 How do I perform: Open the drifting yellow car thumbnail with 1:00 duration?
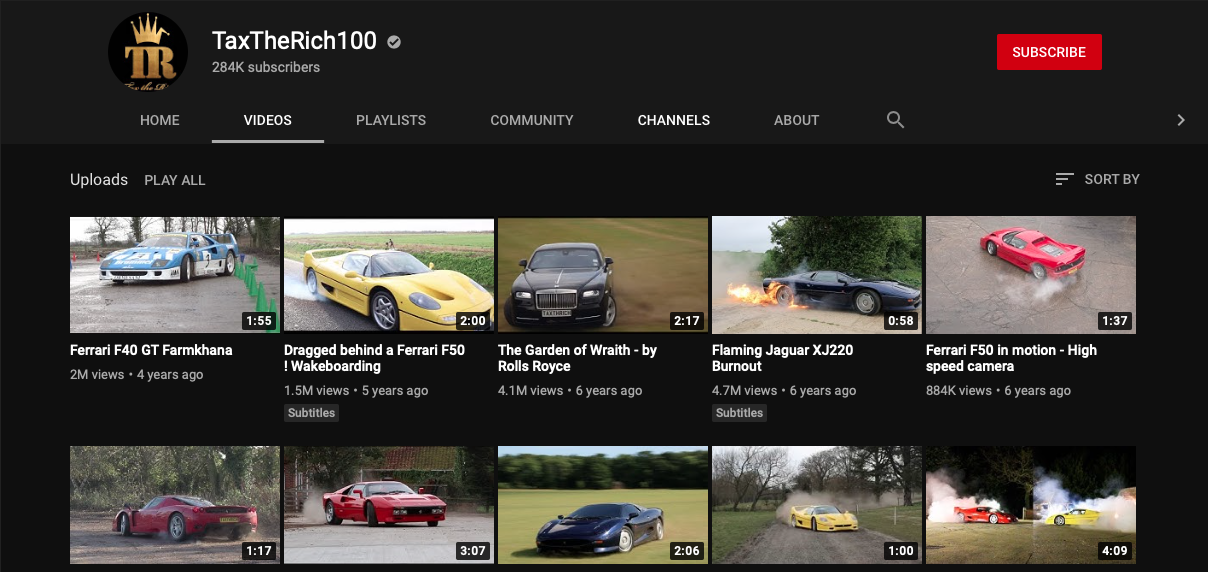[817, 504]
